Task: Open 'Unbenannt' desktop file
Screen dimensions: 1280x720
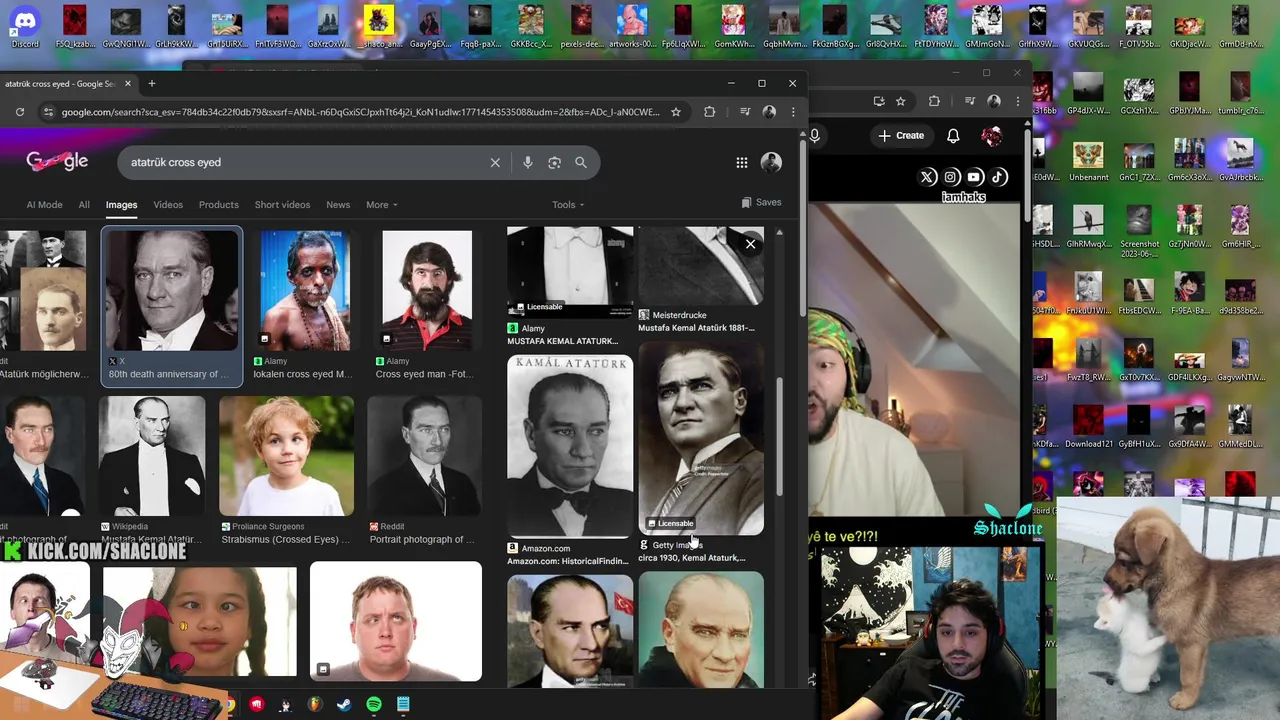Action: point(1088,162)
